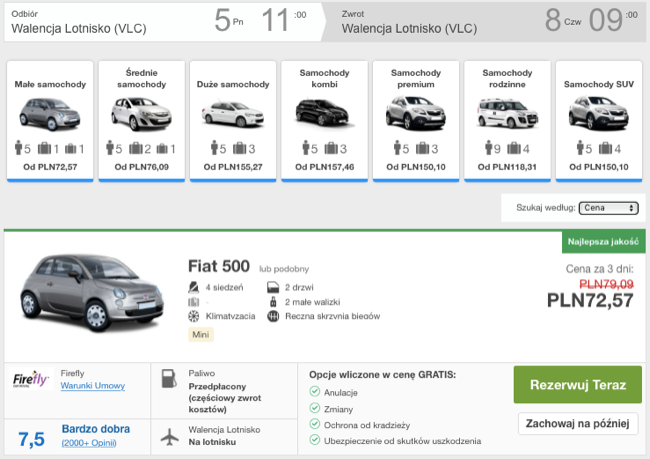Click the price PLN72,57 in the offer

(590, 300)
